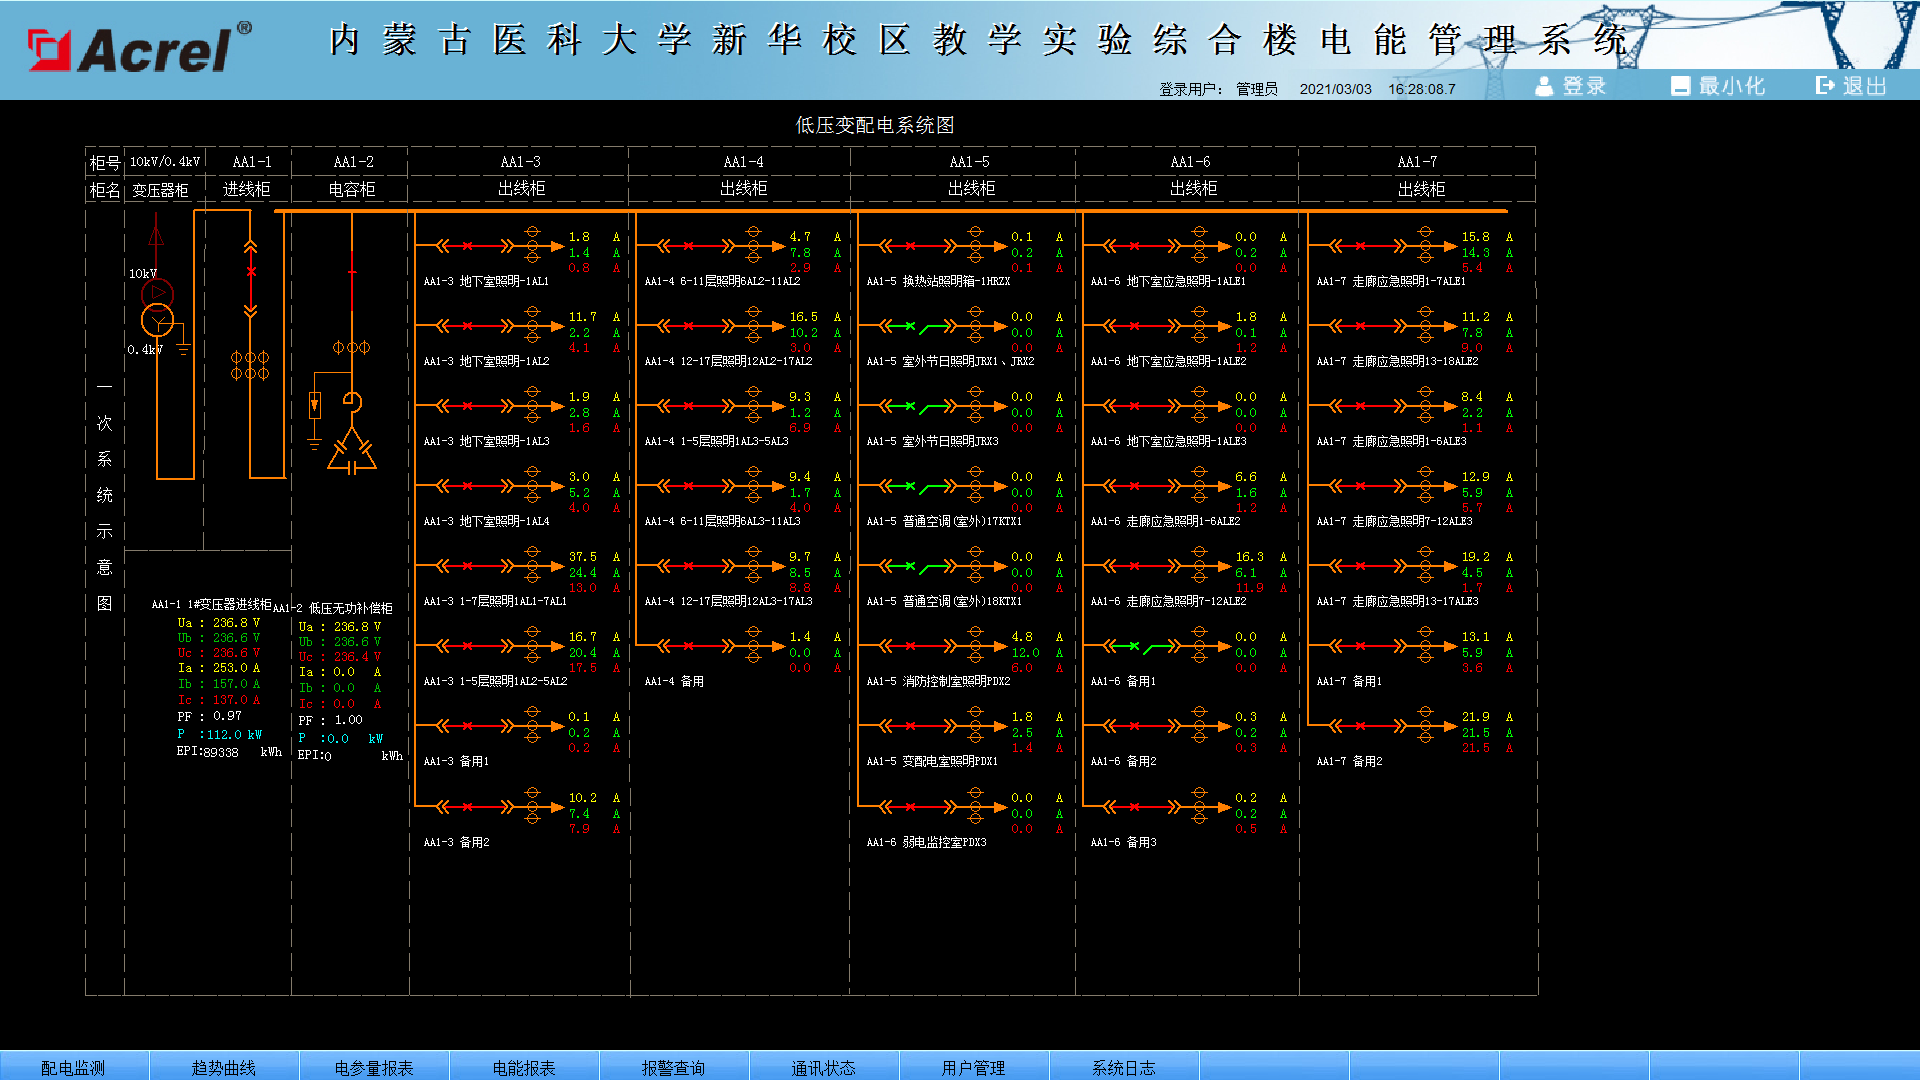Click the capacitor bank delta symbol
1920x1080 pixels.
click(x=352, y=451)
